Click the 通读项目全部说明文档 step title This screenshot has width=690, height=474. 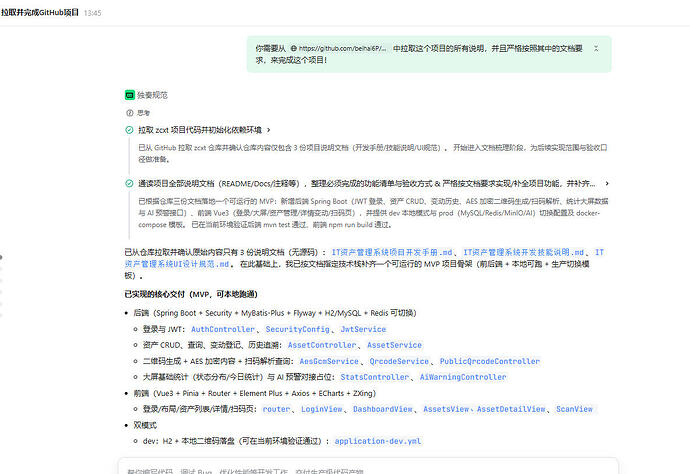tap(367, 184)
